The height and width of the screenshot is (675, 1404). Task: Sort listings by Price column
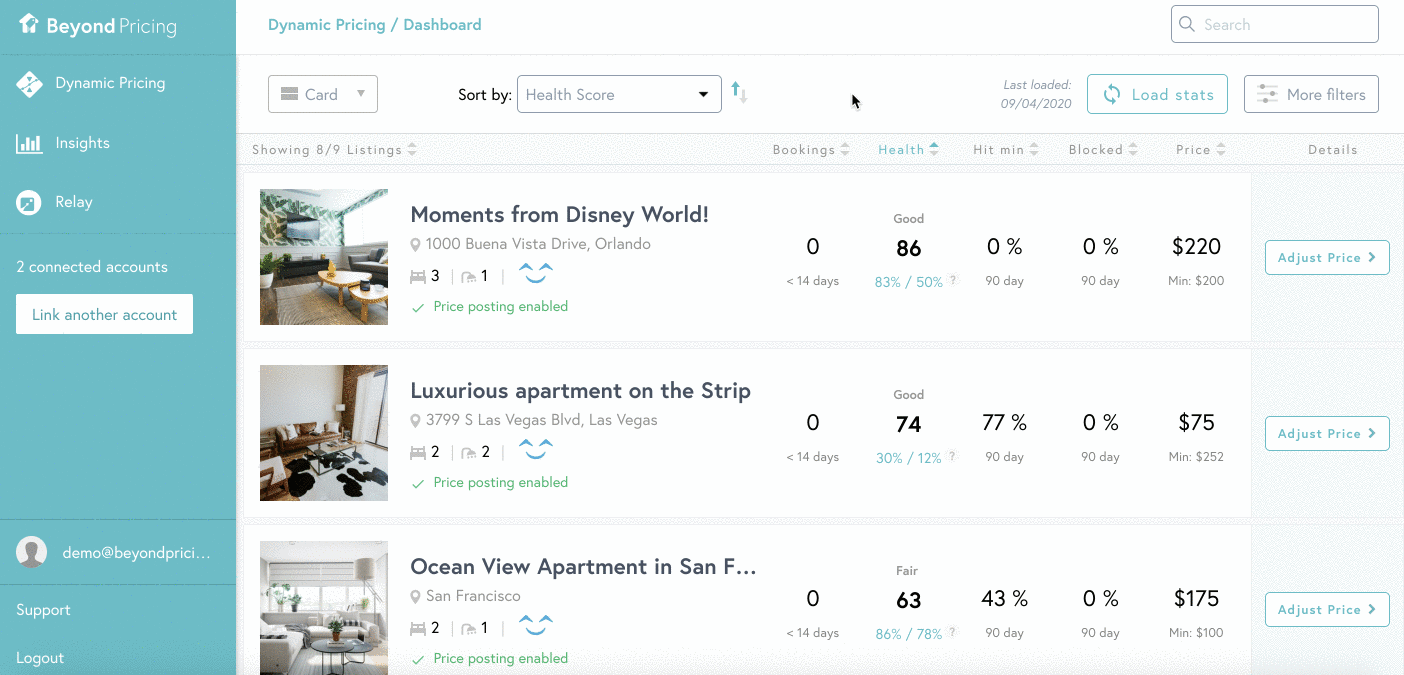1200,150
